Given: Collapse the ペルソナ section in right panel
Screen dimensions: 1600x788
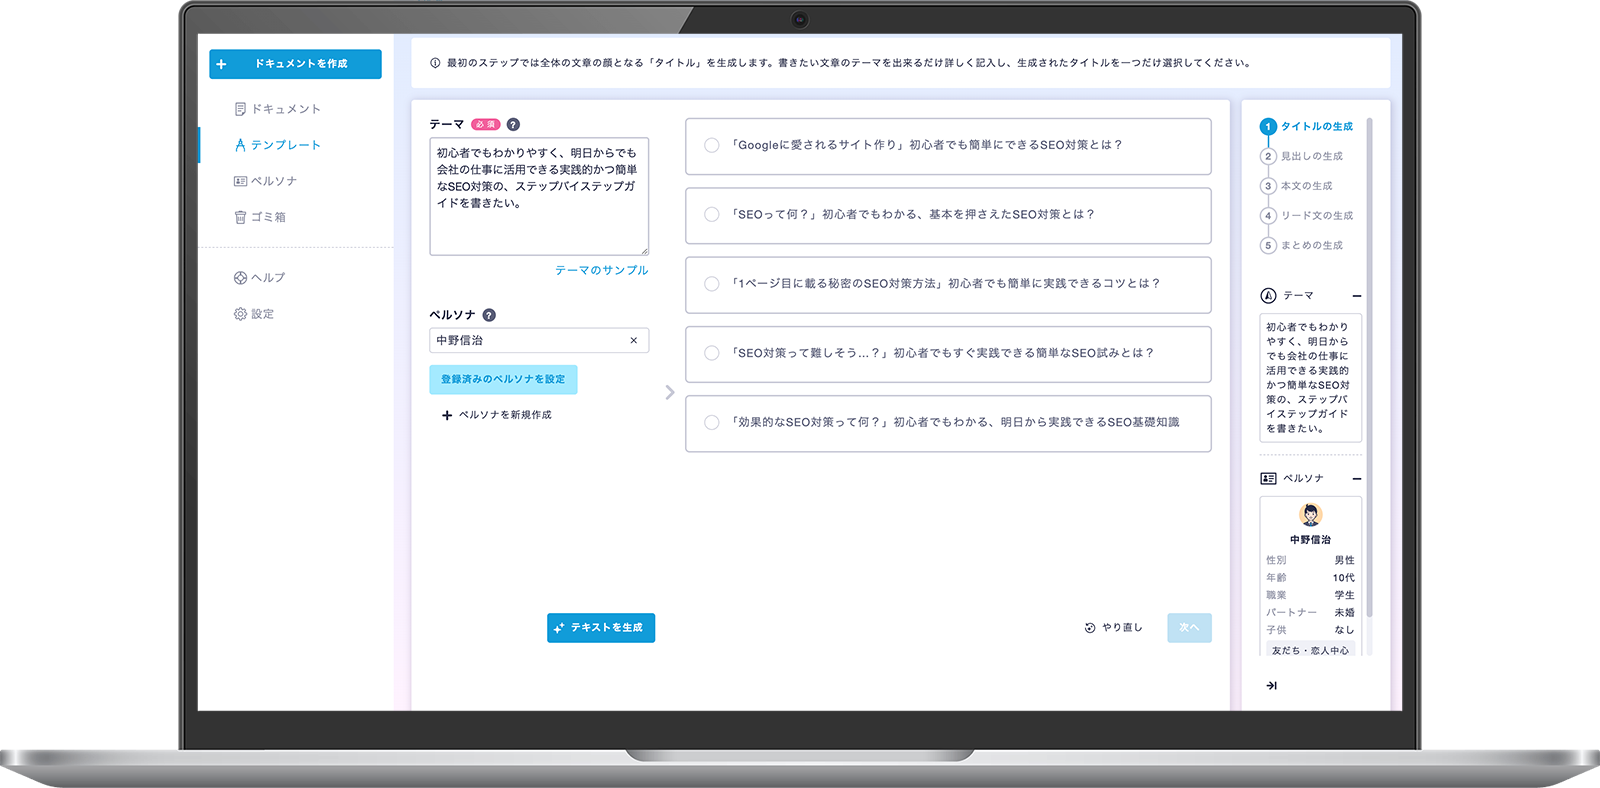Looking at the screenshot, I should (x=1356, y=479).
